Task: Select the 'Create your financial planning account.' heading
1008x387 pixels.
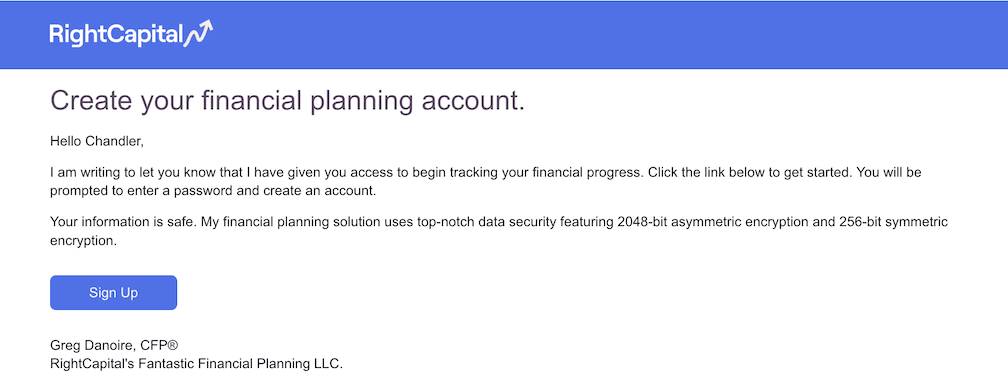Action: click(287, 102)
